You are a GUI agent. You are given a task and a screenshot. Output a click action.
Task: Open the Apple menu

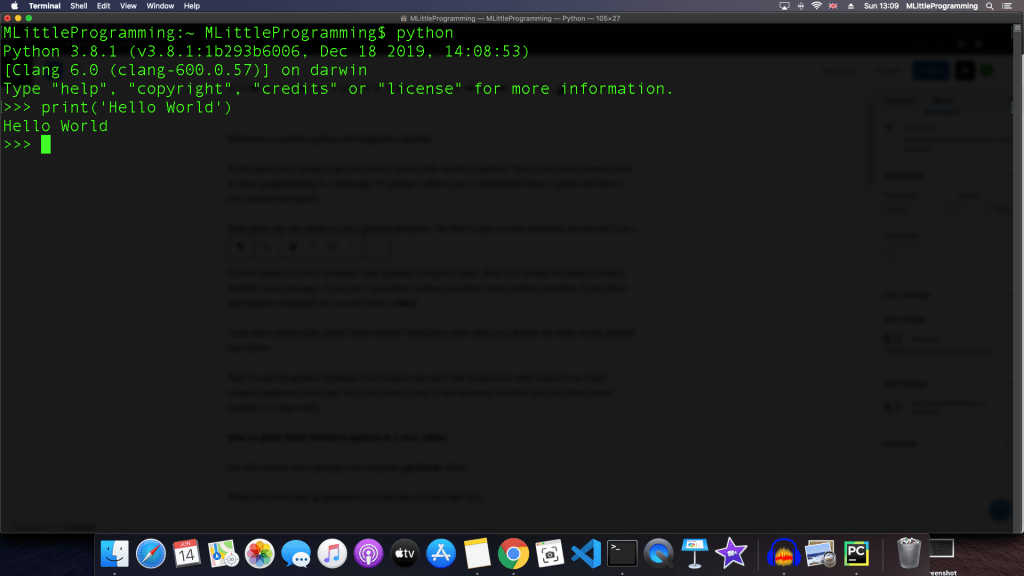coord(14,6)
